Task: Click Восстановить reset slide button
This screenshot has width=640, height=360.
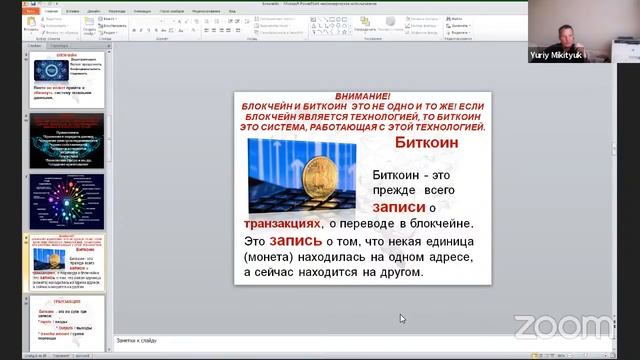Action: point(112,26)
